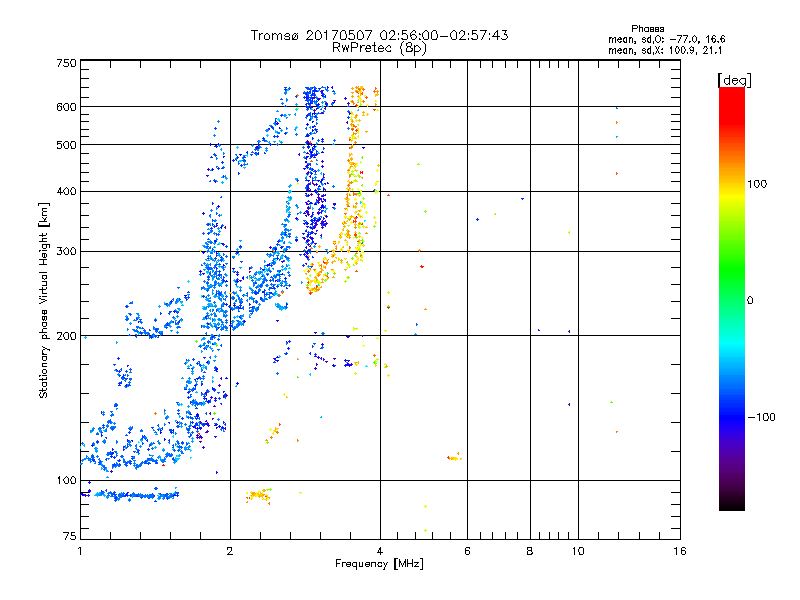Screen dimensions: 800x600
Task: Click the y-axis tick label "200"
Action: (x=66, y=336)
